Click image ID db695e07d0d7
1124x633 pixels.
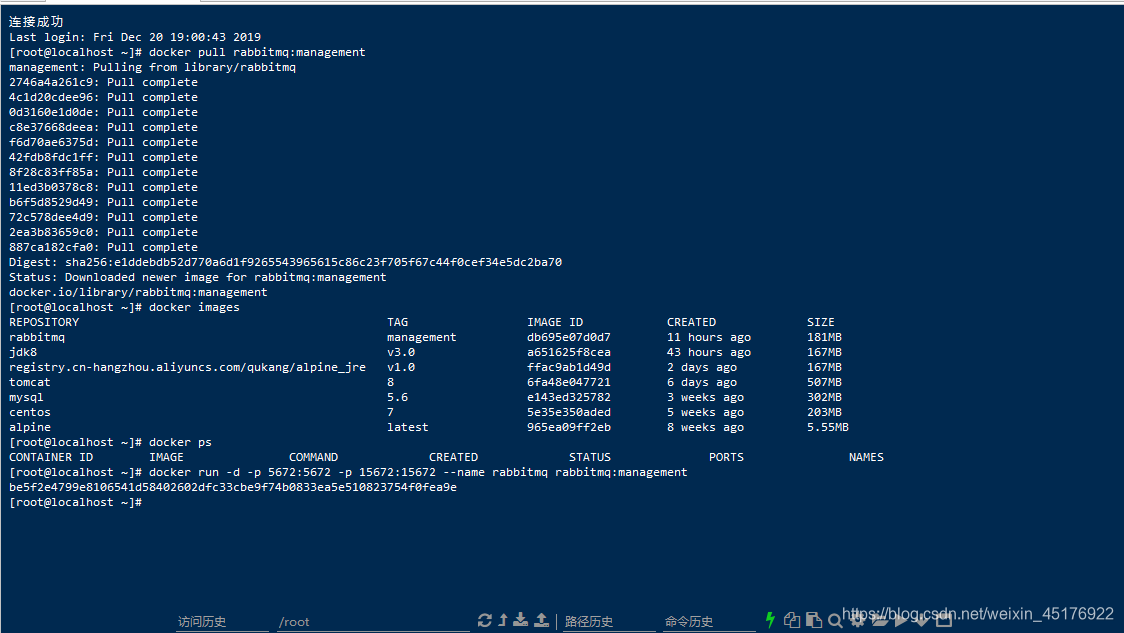(x=569, y=338)
